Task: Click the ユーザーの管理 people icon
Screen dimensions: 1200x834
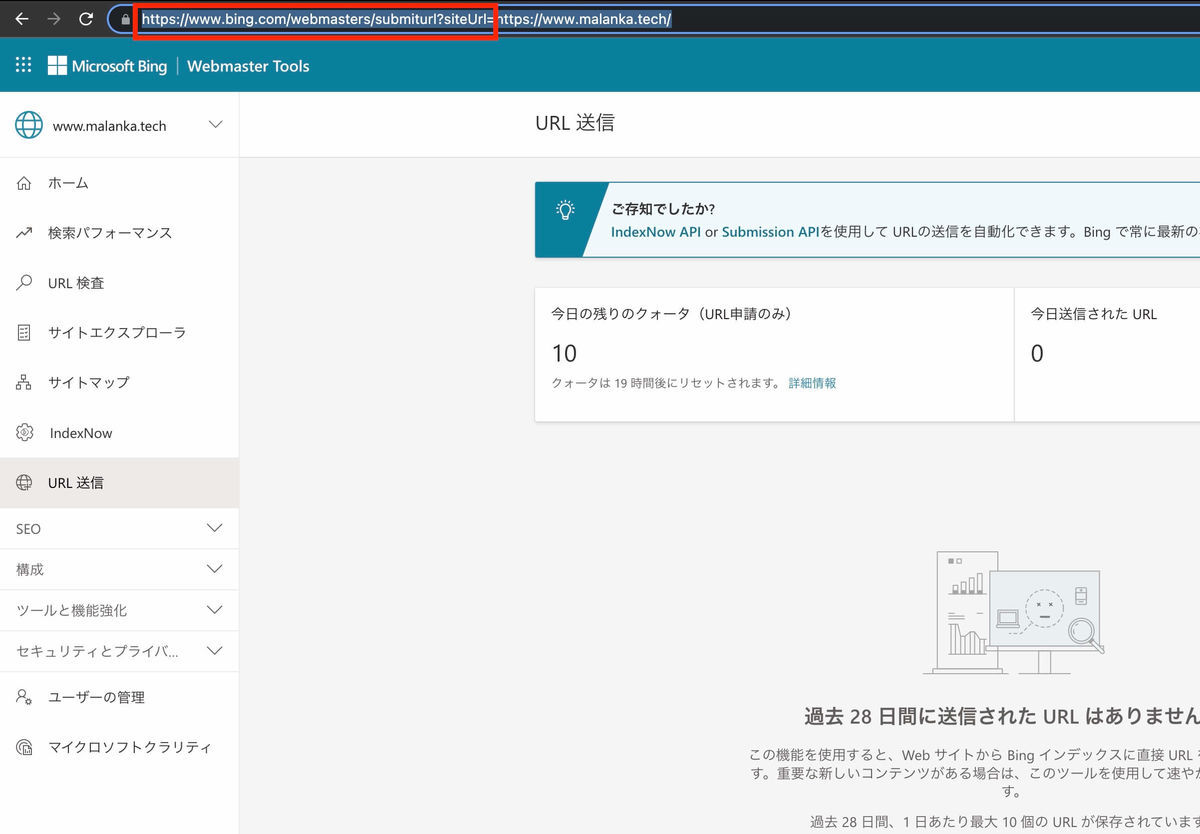Action: [x=24, y=697]
